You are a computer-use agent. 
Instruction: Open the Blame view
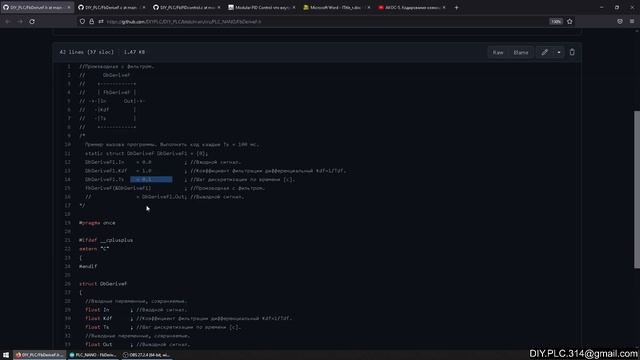520,52
